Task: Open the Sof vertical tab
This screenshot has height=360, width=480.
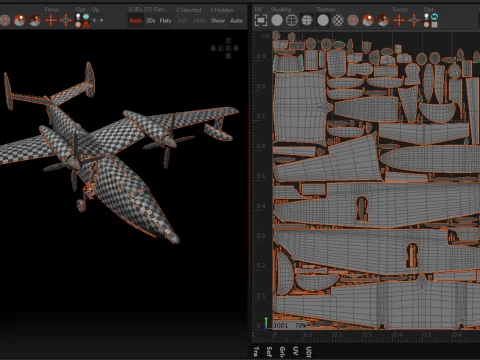Action: [x=269, y=351]
